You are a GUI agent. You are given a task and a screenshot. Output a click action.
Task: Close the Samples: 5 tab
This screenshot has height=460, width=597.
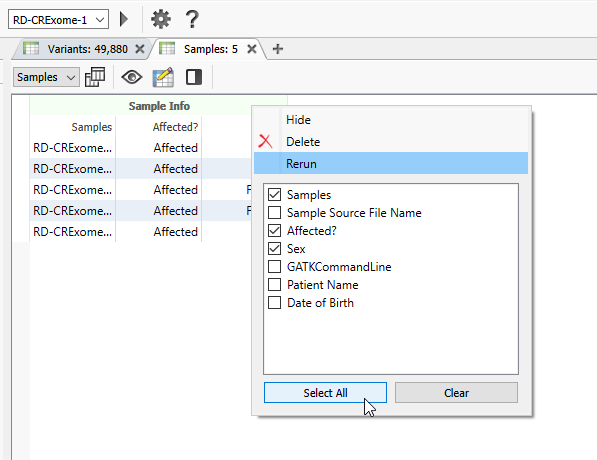click(252, 49)
